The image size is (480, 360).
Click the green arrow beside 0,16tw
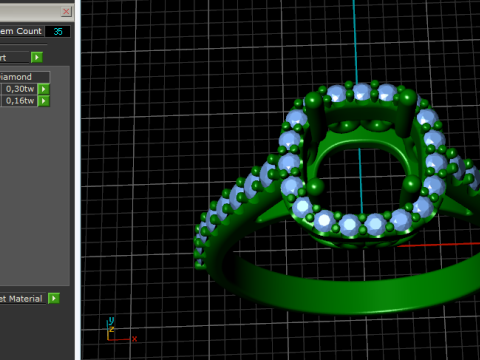tap(44, 101)
